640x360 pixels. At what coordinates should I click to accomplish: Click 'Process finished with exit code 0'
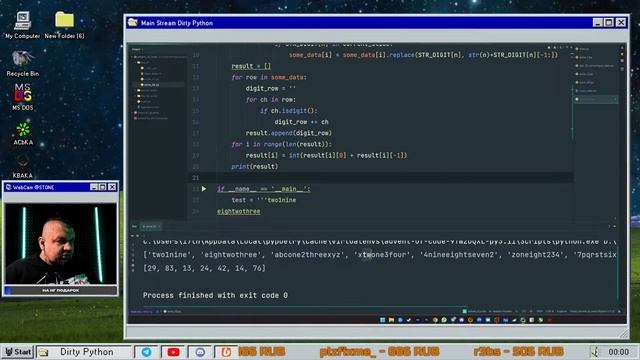215,295
